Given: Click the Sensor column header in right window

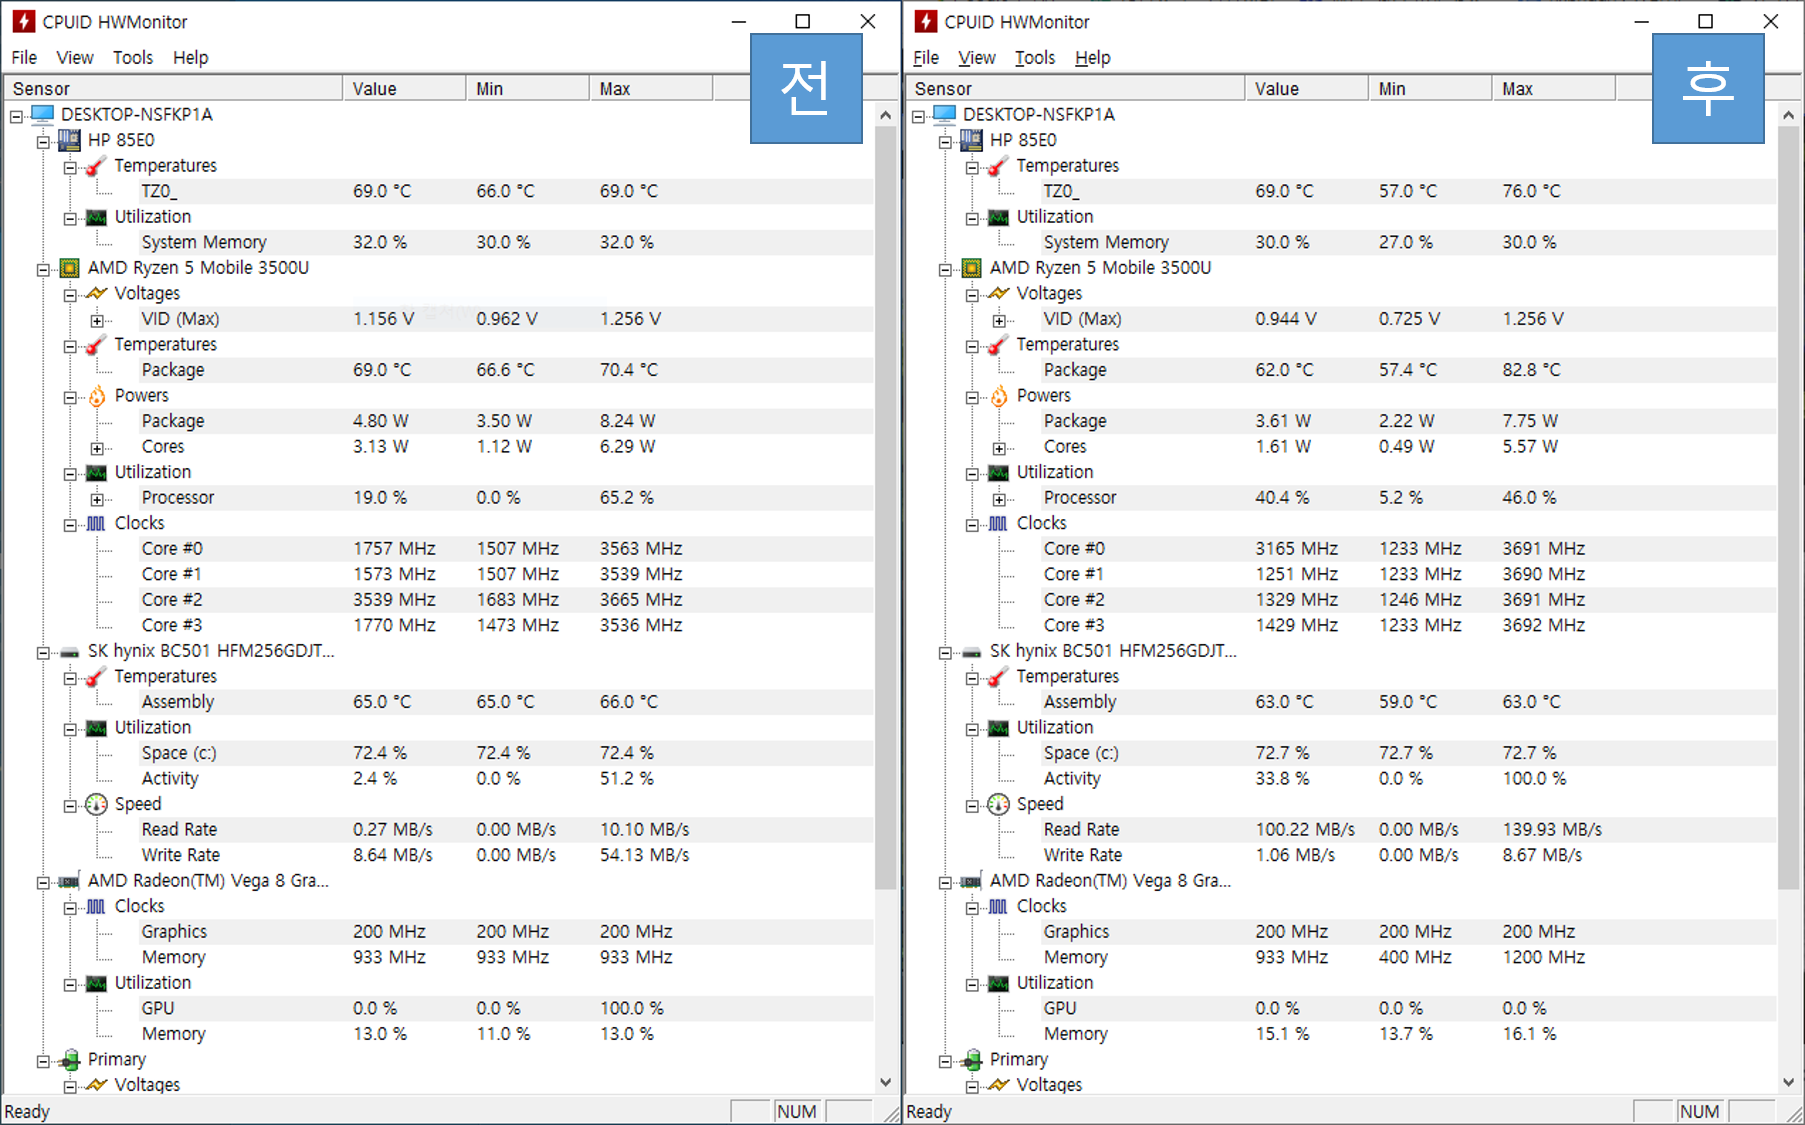Looking at the screenshot, I should tap(1076, 88).
